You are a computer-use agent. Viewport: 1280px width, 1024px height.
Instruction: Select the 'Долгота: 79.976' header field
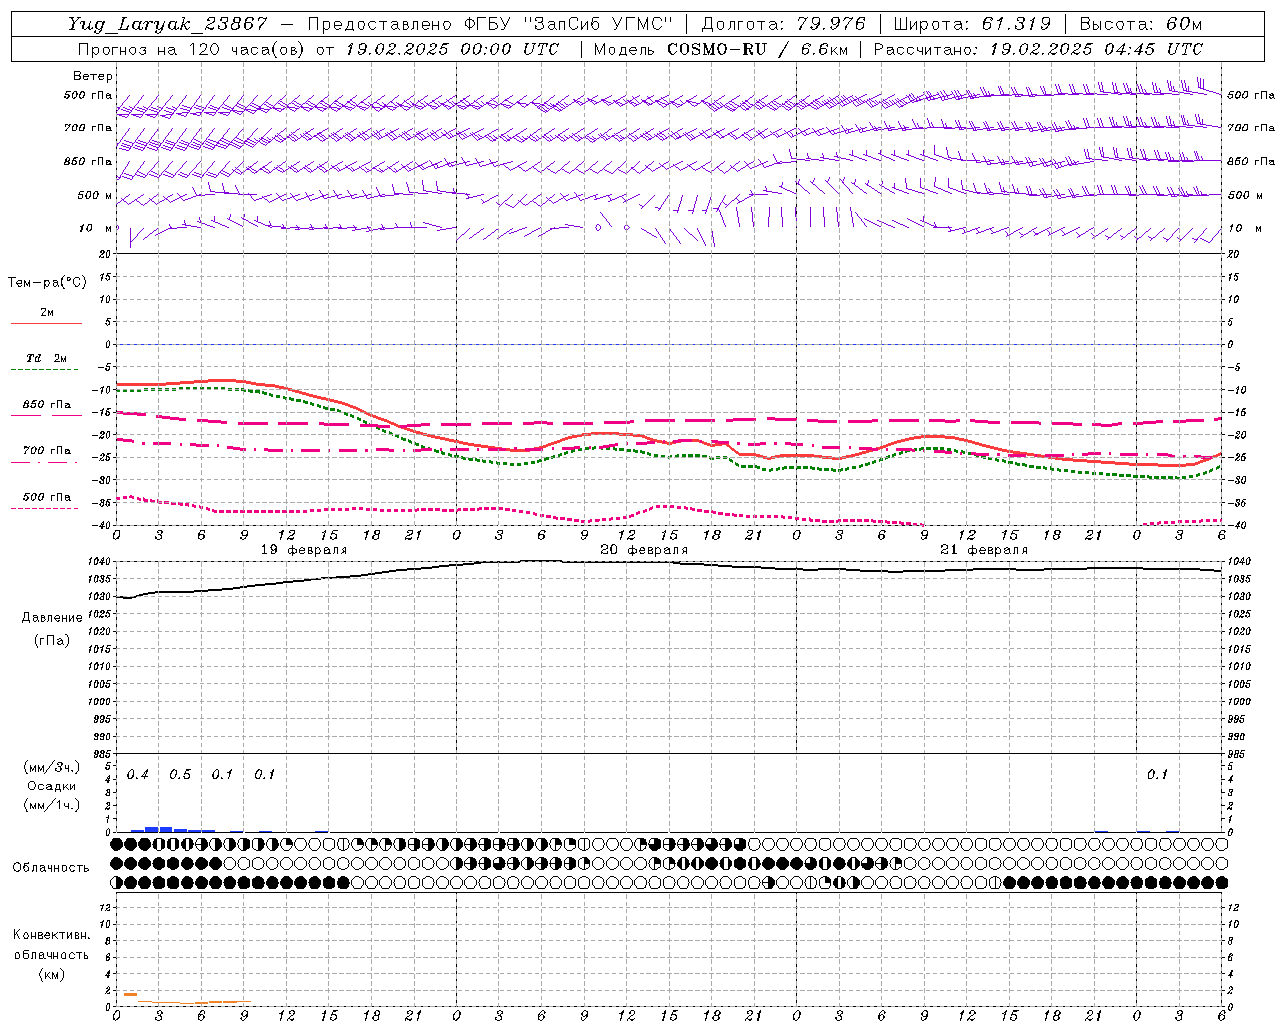pos(784,24)
